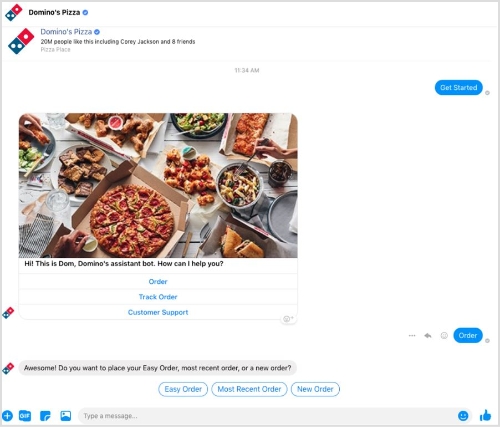Open the food spread image in the card
This screenshot has width=500, height=427.
[158, 185]
